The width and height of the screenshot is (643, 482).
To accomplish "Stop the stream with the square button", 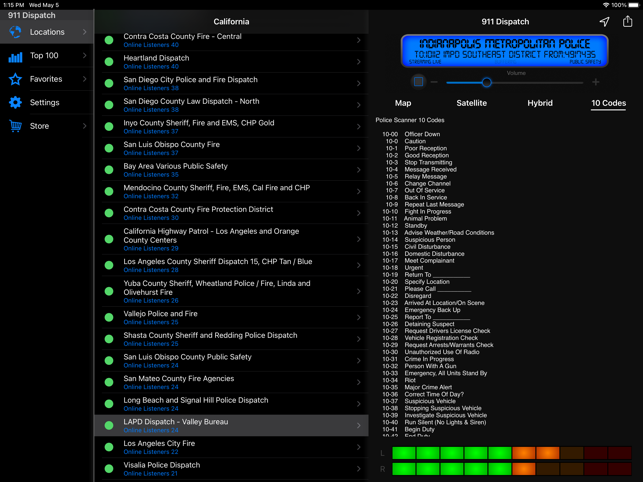I will click(x=418, y=82).
